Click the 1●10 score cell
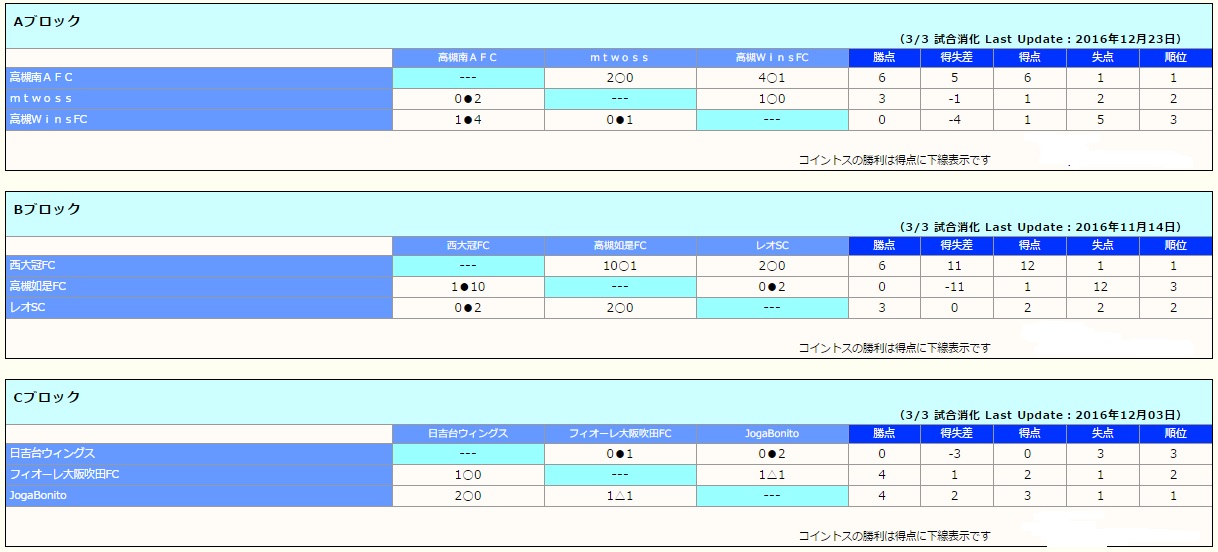Viewport: 1218px width, 552px height. tap(468, 287)
